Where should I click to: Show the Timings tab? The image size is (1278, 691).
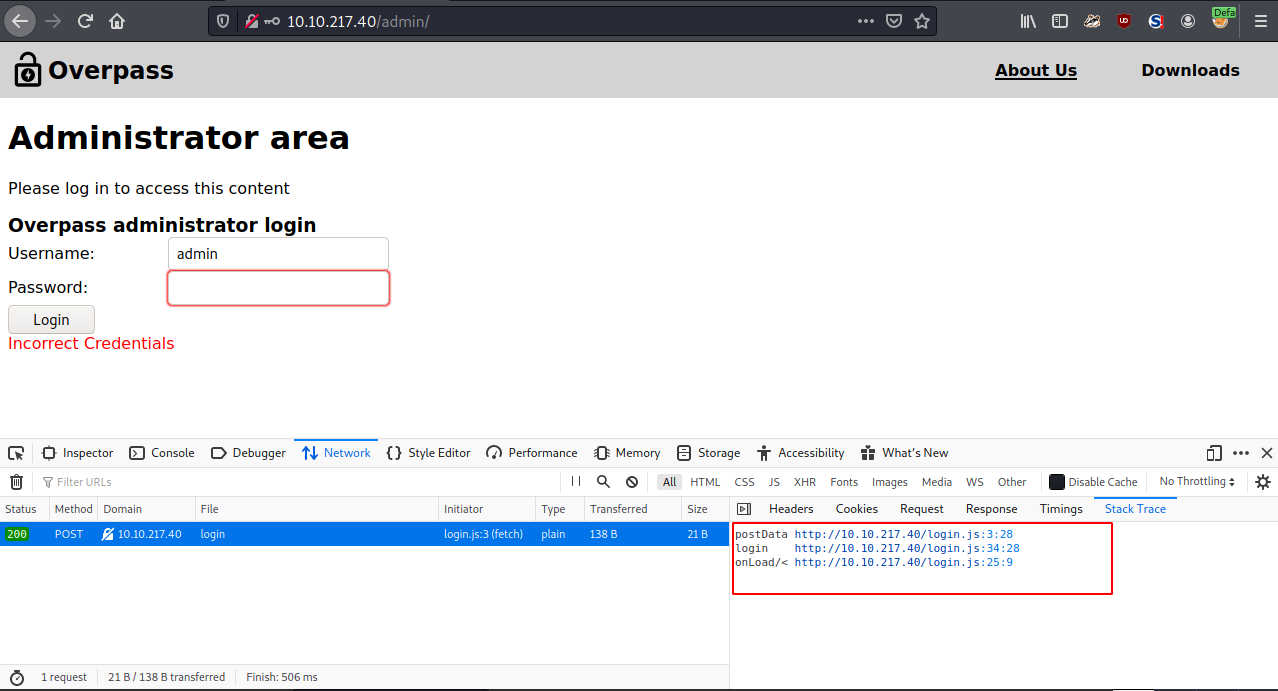(x=1061, y=509)
